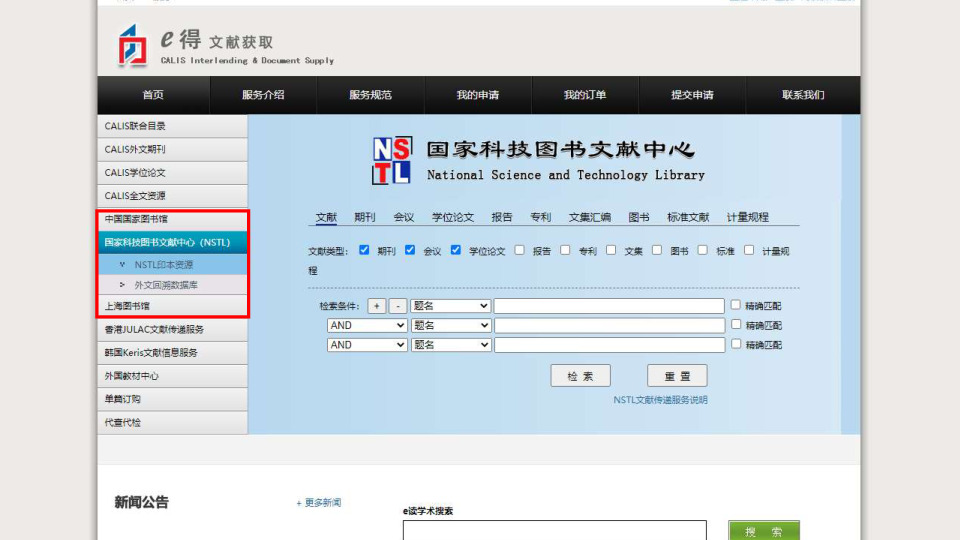Add a search condition with plus button
960x540 pixels.
[377, 306]
